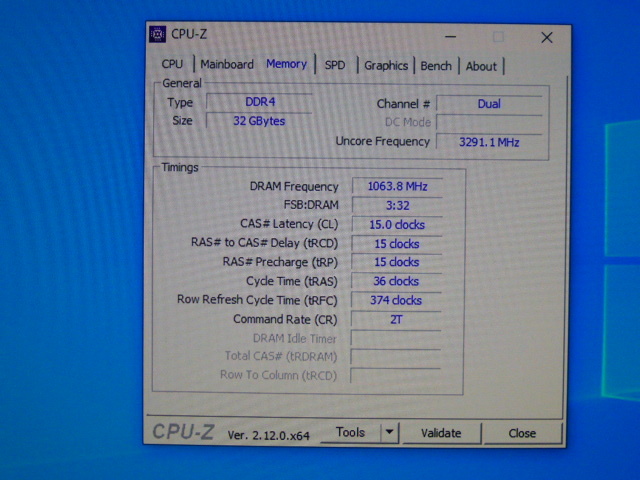Select the DDR4 type value
Image resolution: width=640 pixels, height=480 pixels.
260,102
